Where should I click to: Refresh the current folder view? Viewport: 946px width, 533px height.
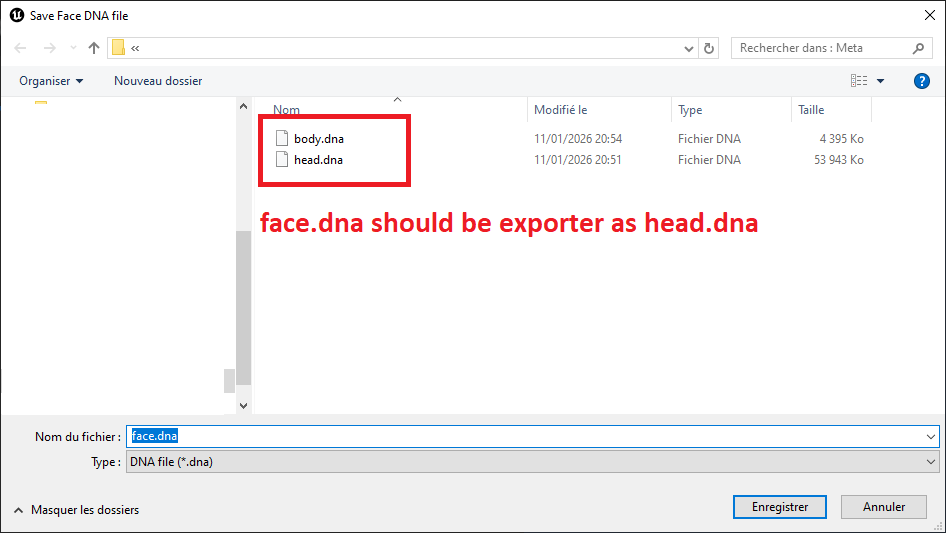coord(709,48)
